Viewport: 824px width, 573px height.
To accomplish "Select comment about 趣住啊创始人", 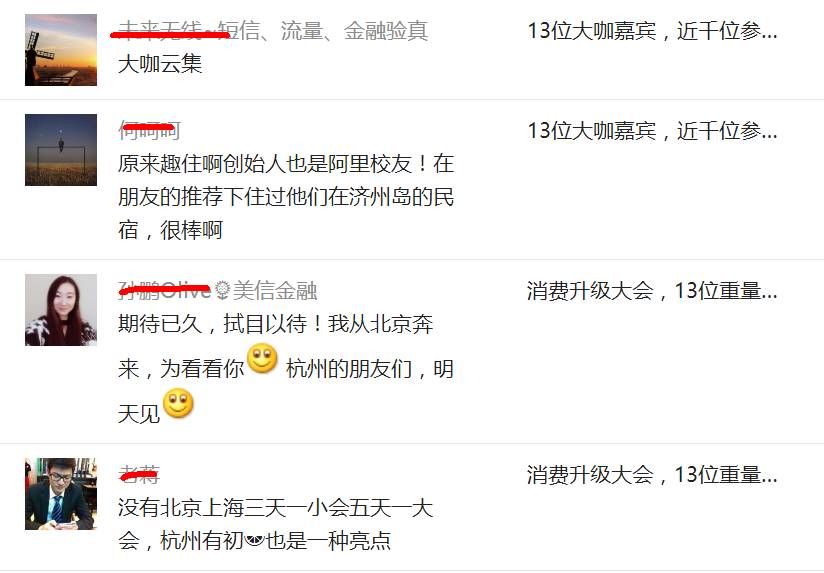I will [286, 197].
